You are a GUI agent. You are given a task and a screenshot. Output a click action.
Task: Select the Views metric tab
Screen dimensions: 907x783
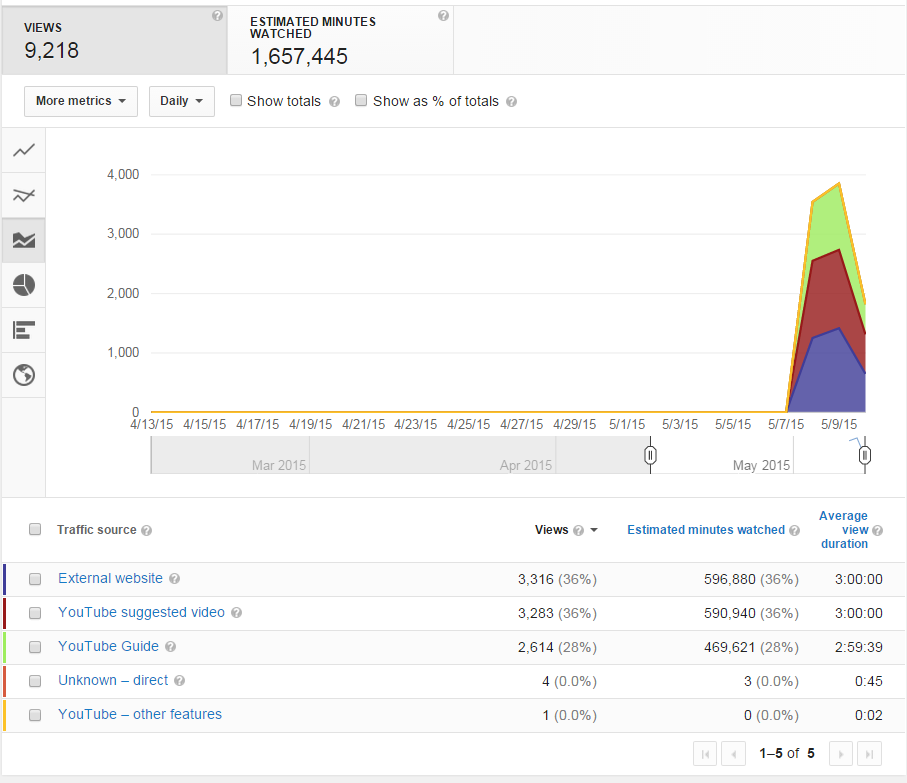(x=115, y=40)
